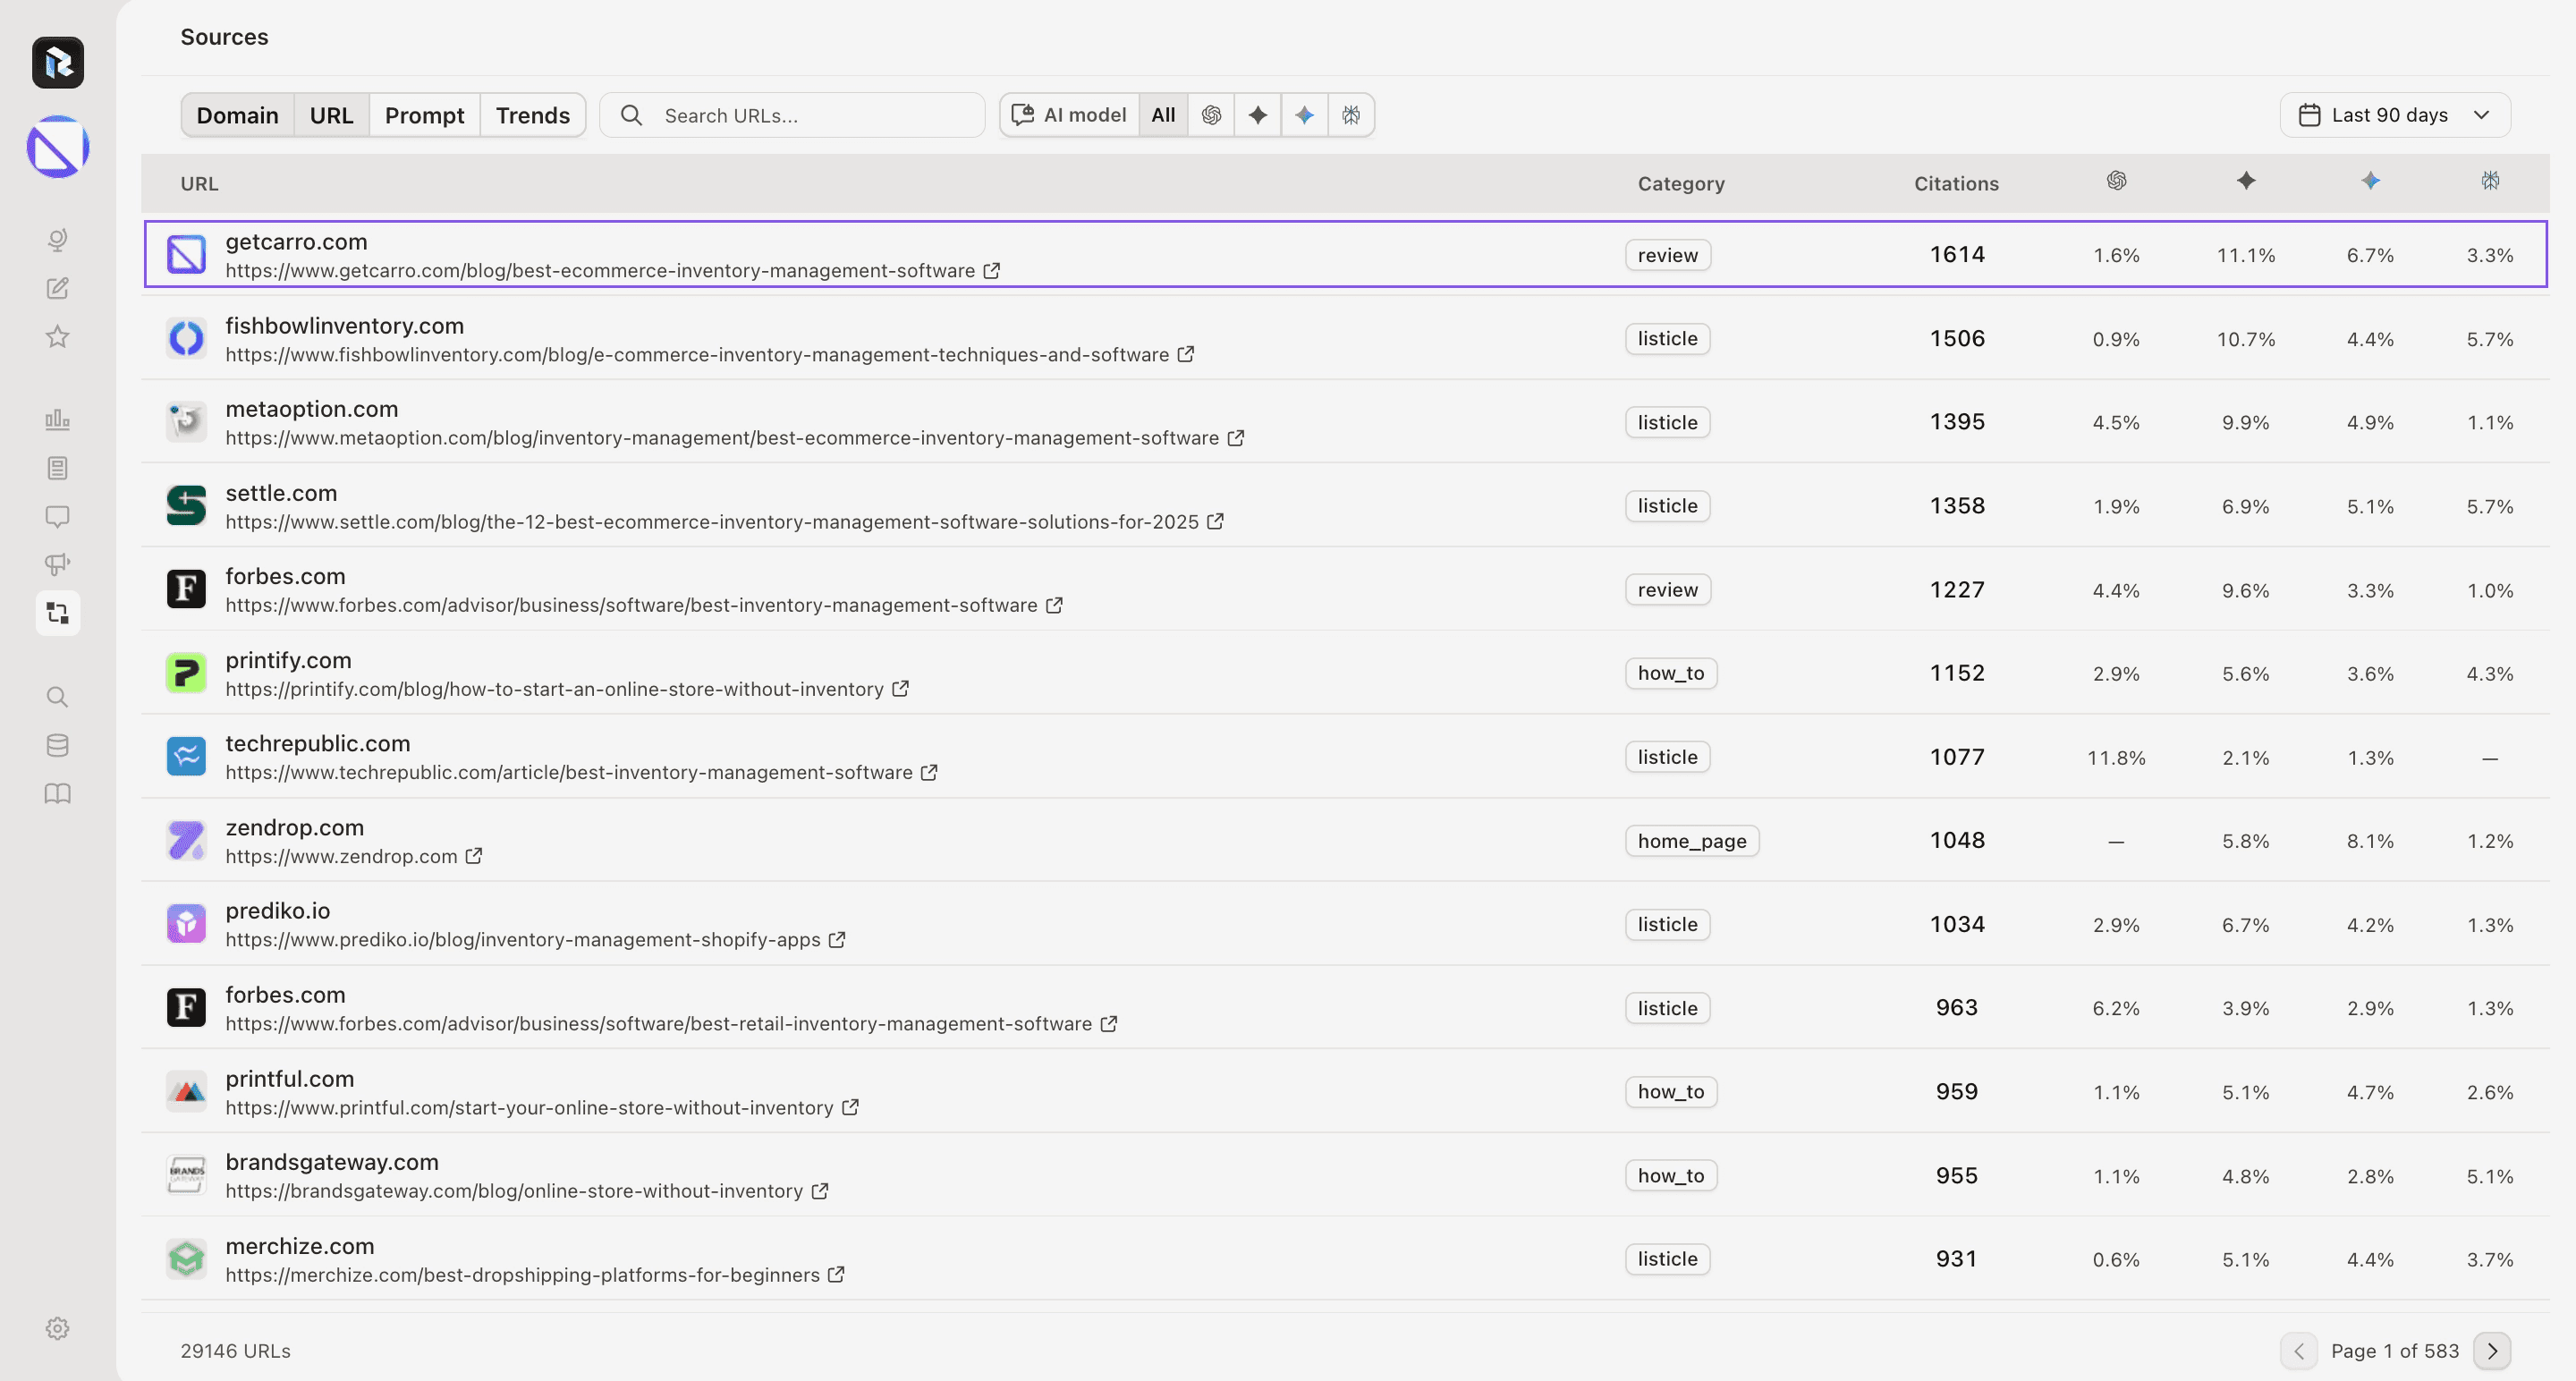Open external link icon for merchize.com URL

(x=837, y=1275)
